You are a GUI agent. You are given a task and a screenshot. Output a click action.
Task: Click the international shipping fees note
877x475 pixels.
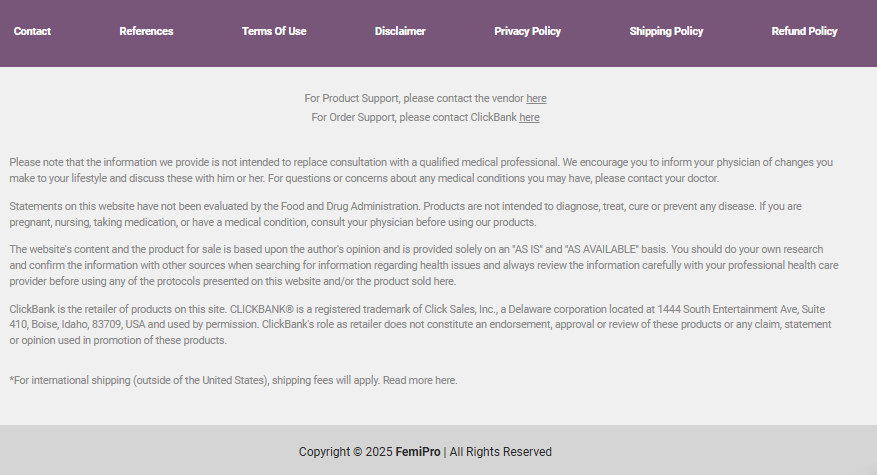click(x=233, y=380)
